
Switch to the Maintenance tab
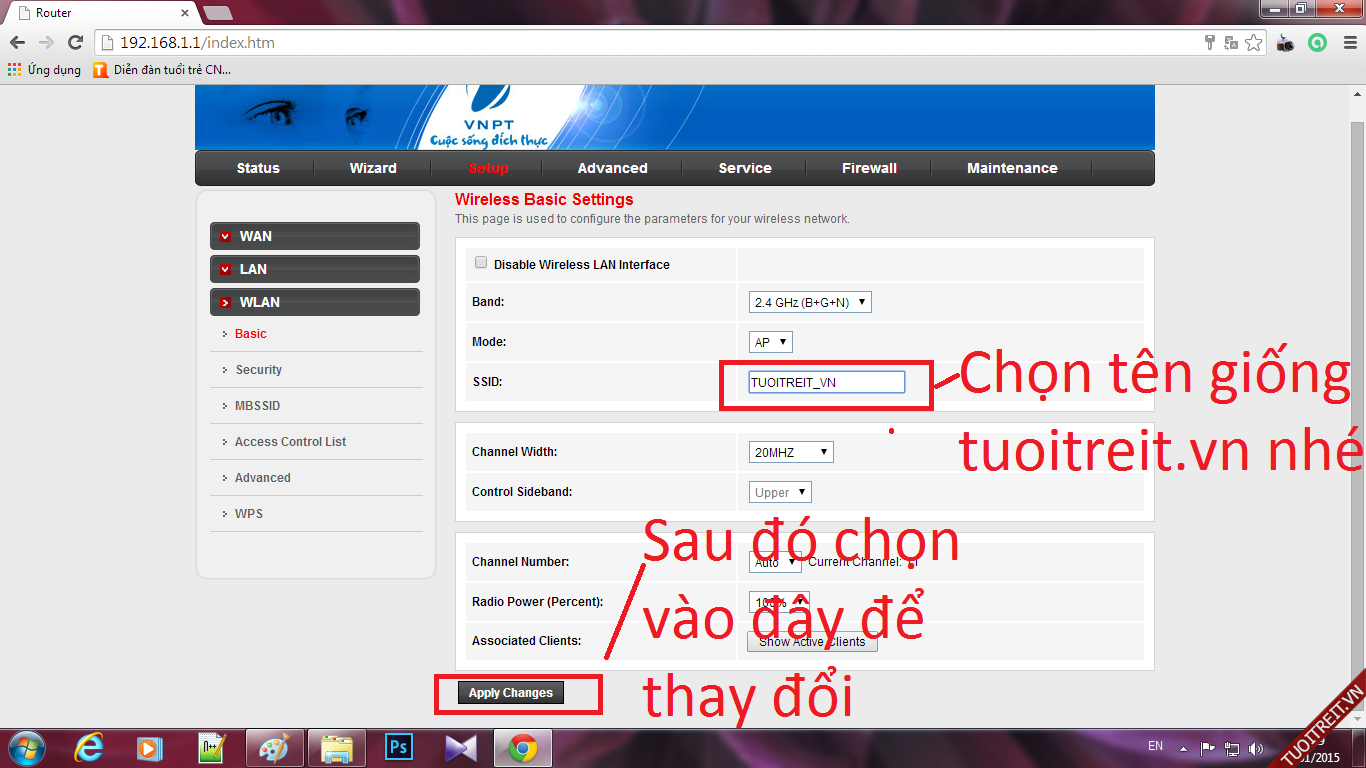pyautogui.click(x=1012, y=168)
